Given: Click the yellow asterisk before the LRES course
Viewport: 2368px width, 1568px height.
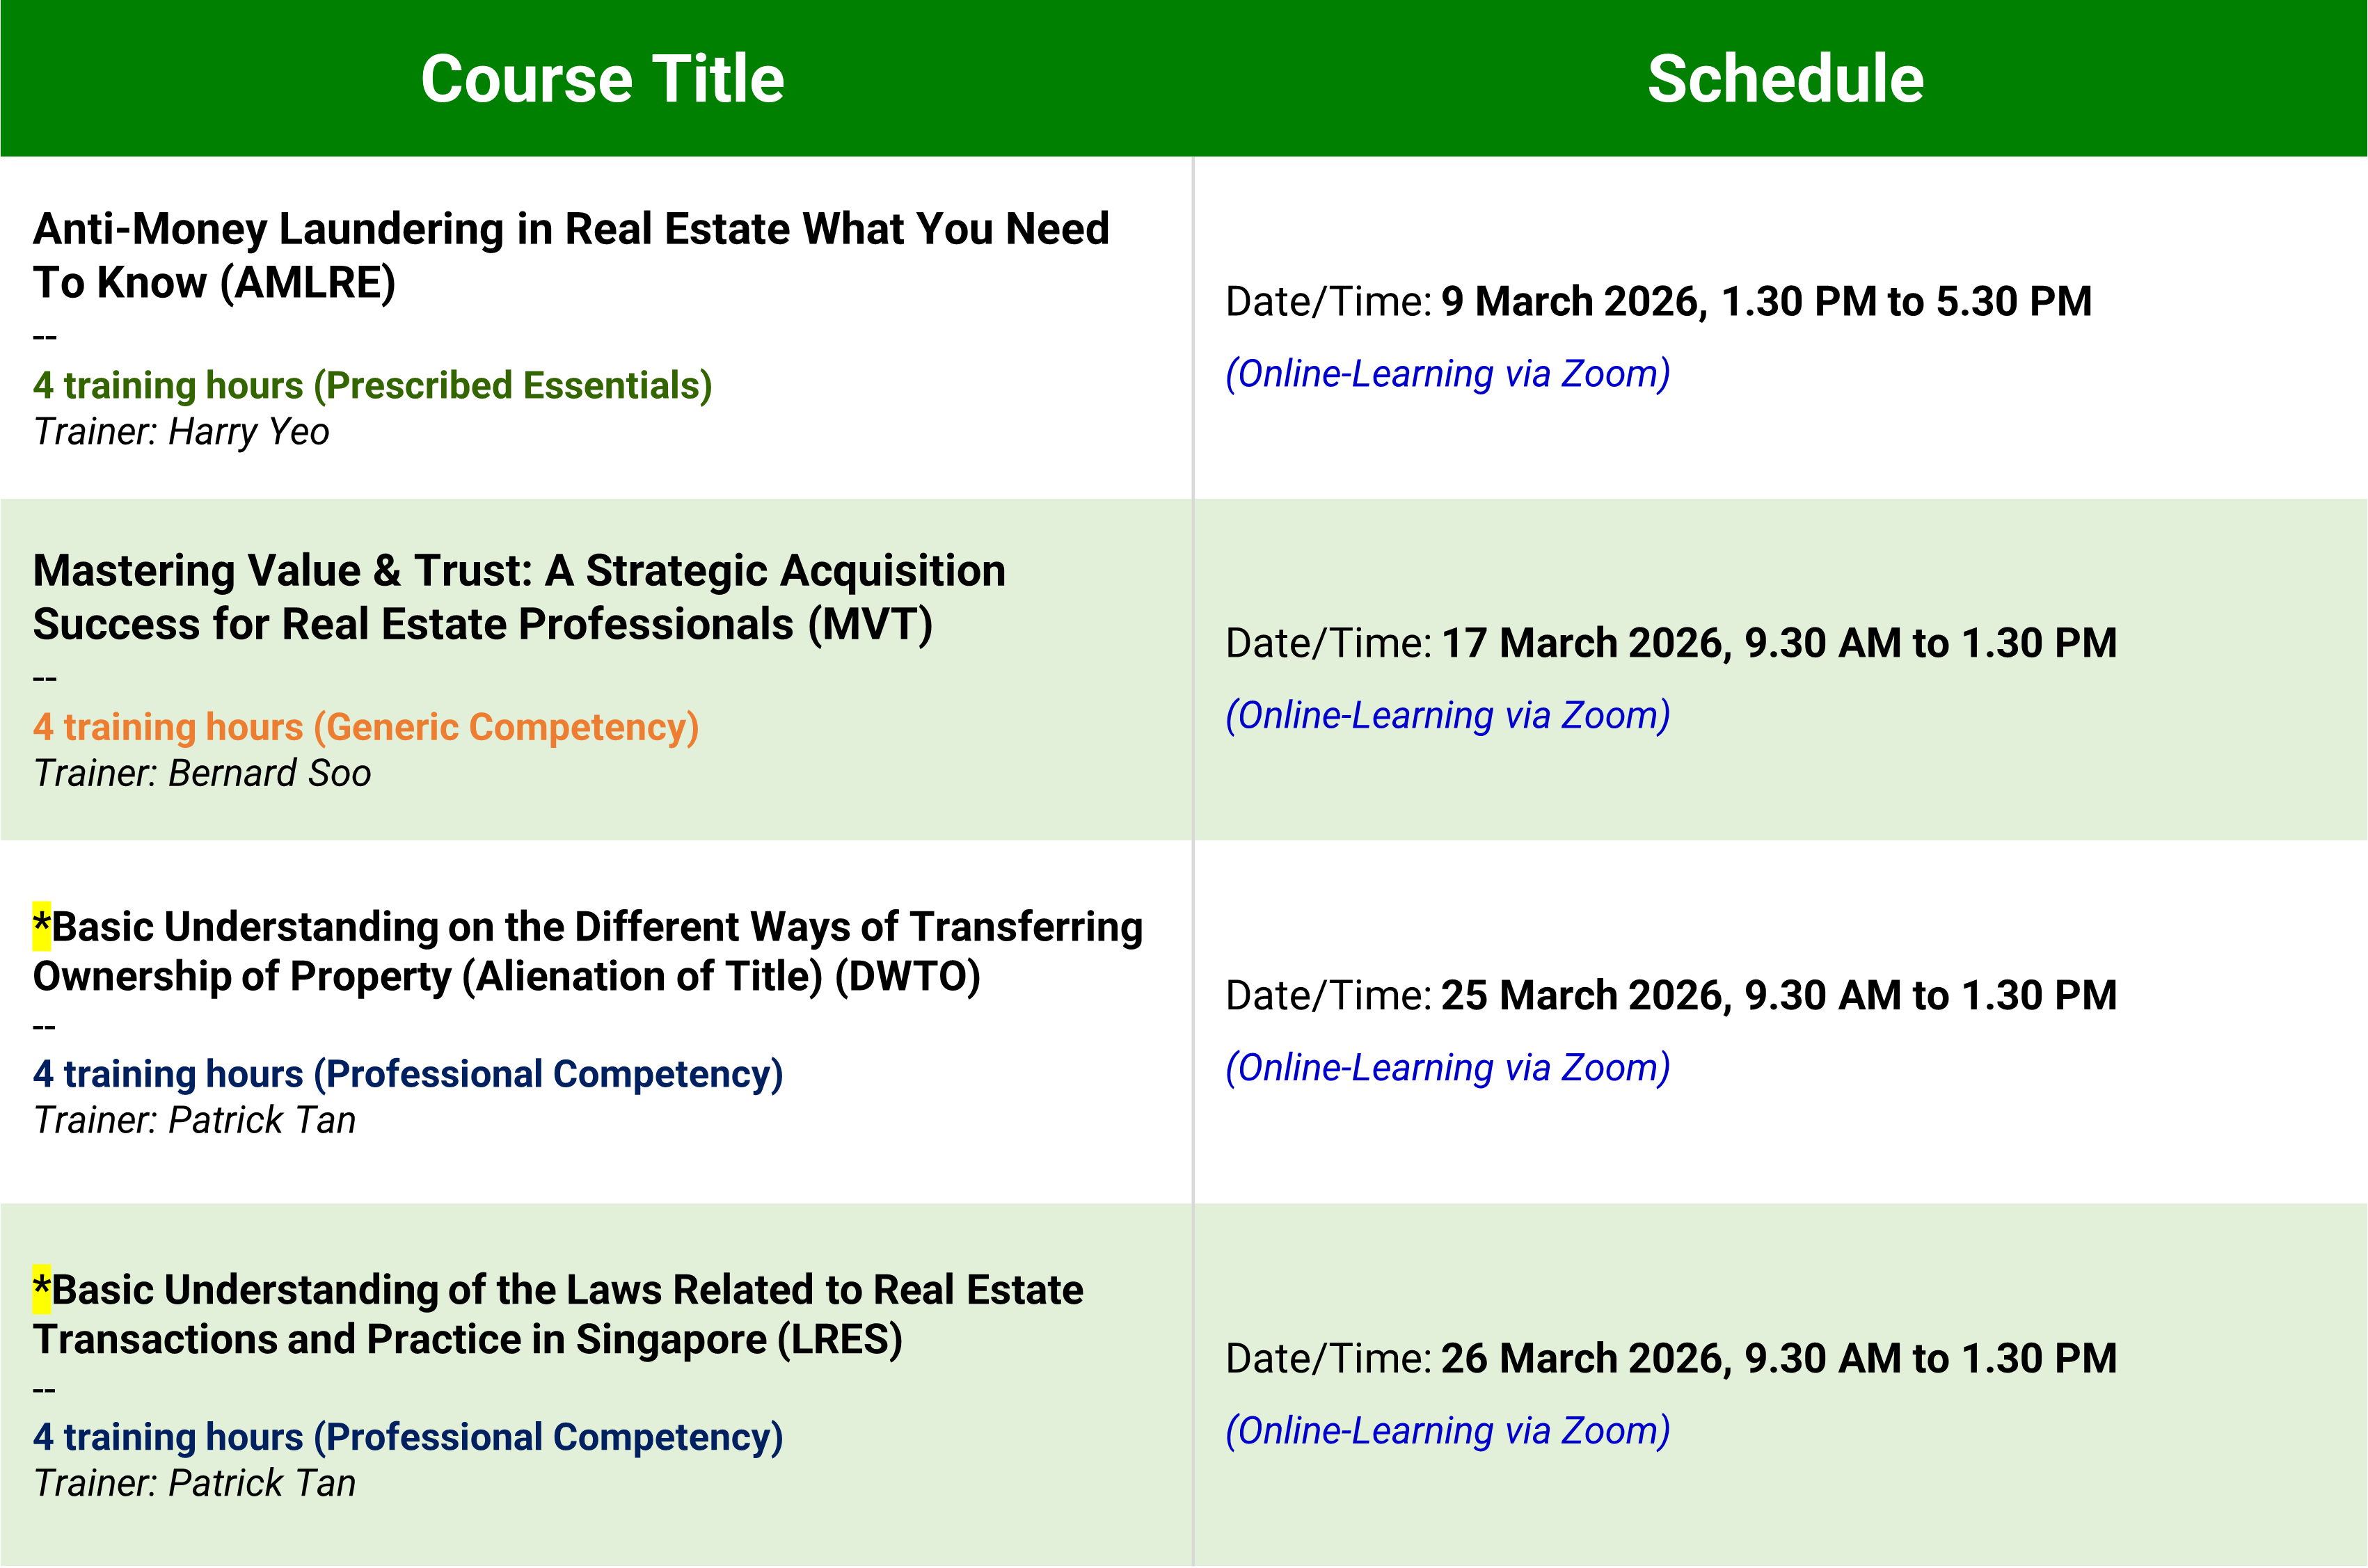Looking at the screenshot, I should [41, 1288].
